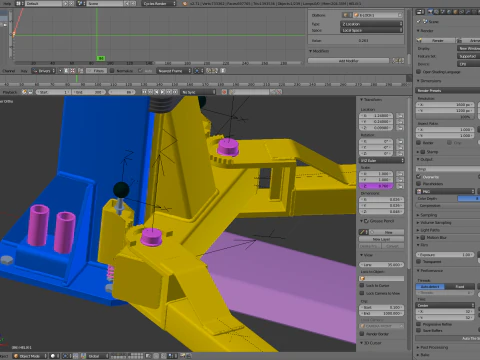480x360 pixels.
Task: Open the Render Presets dropdown
Action: point(447,91)
